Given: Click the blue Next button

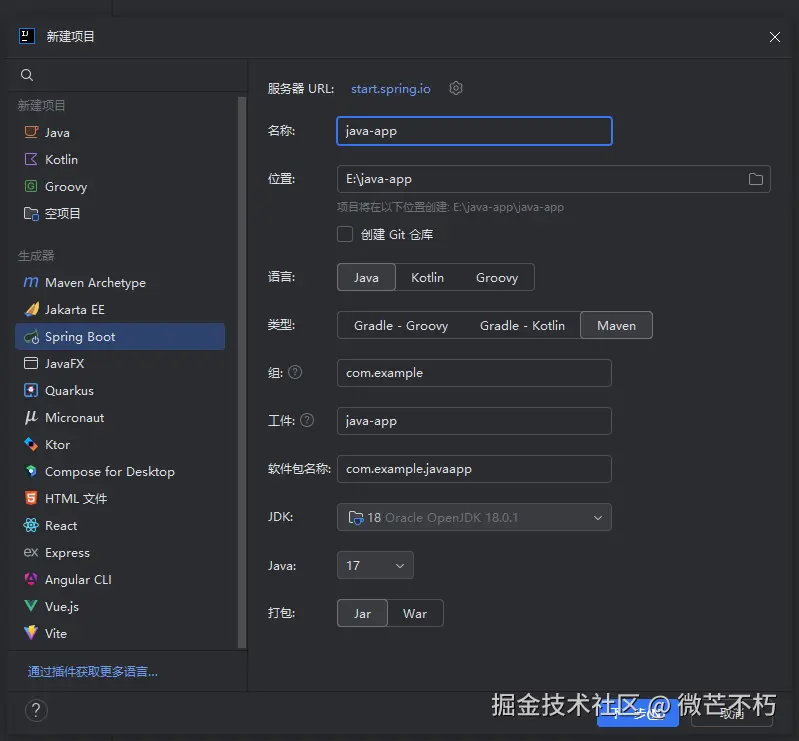Looking at the screenshot, I should (x=637, y=713).
